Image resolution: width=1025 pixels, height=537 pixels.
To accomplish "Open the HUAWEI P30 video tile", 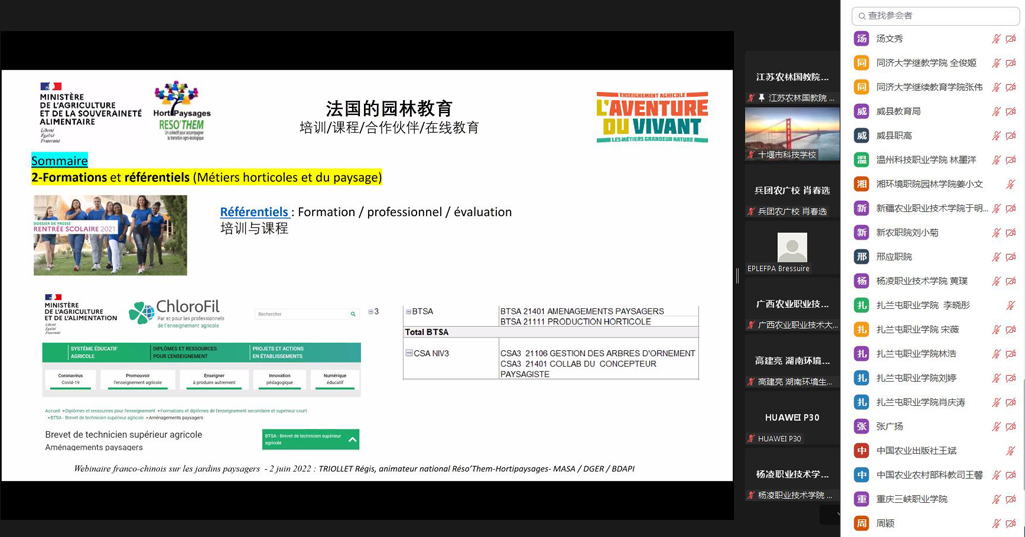I will click(792, 418).
